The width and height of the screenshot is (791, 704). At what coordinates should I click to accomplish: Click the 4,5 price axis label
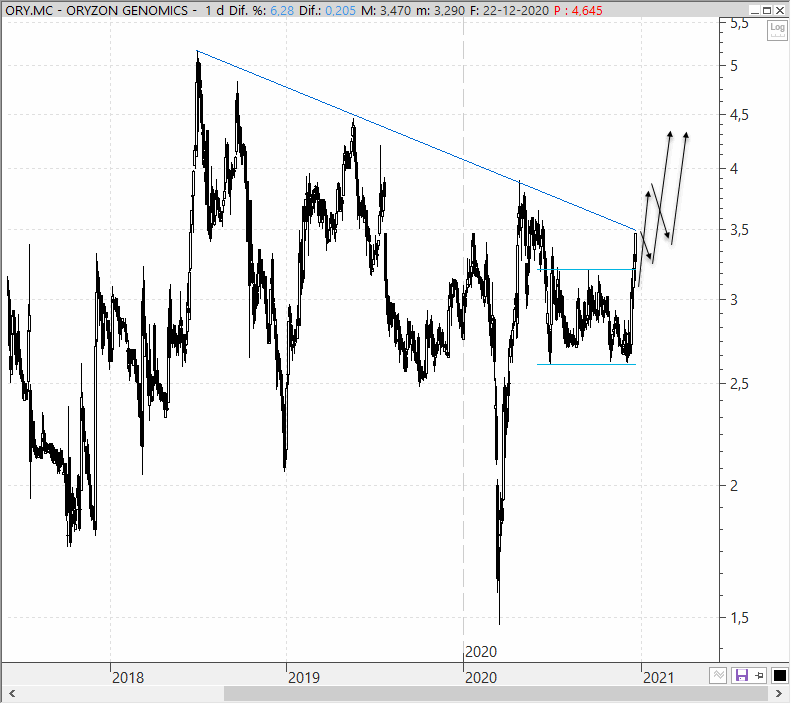(x=740, y=115)
